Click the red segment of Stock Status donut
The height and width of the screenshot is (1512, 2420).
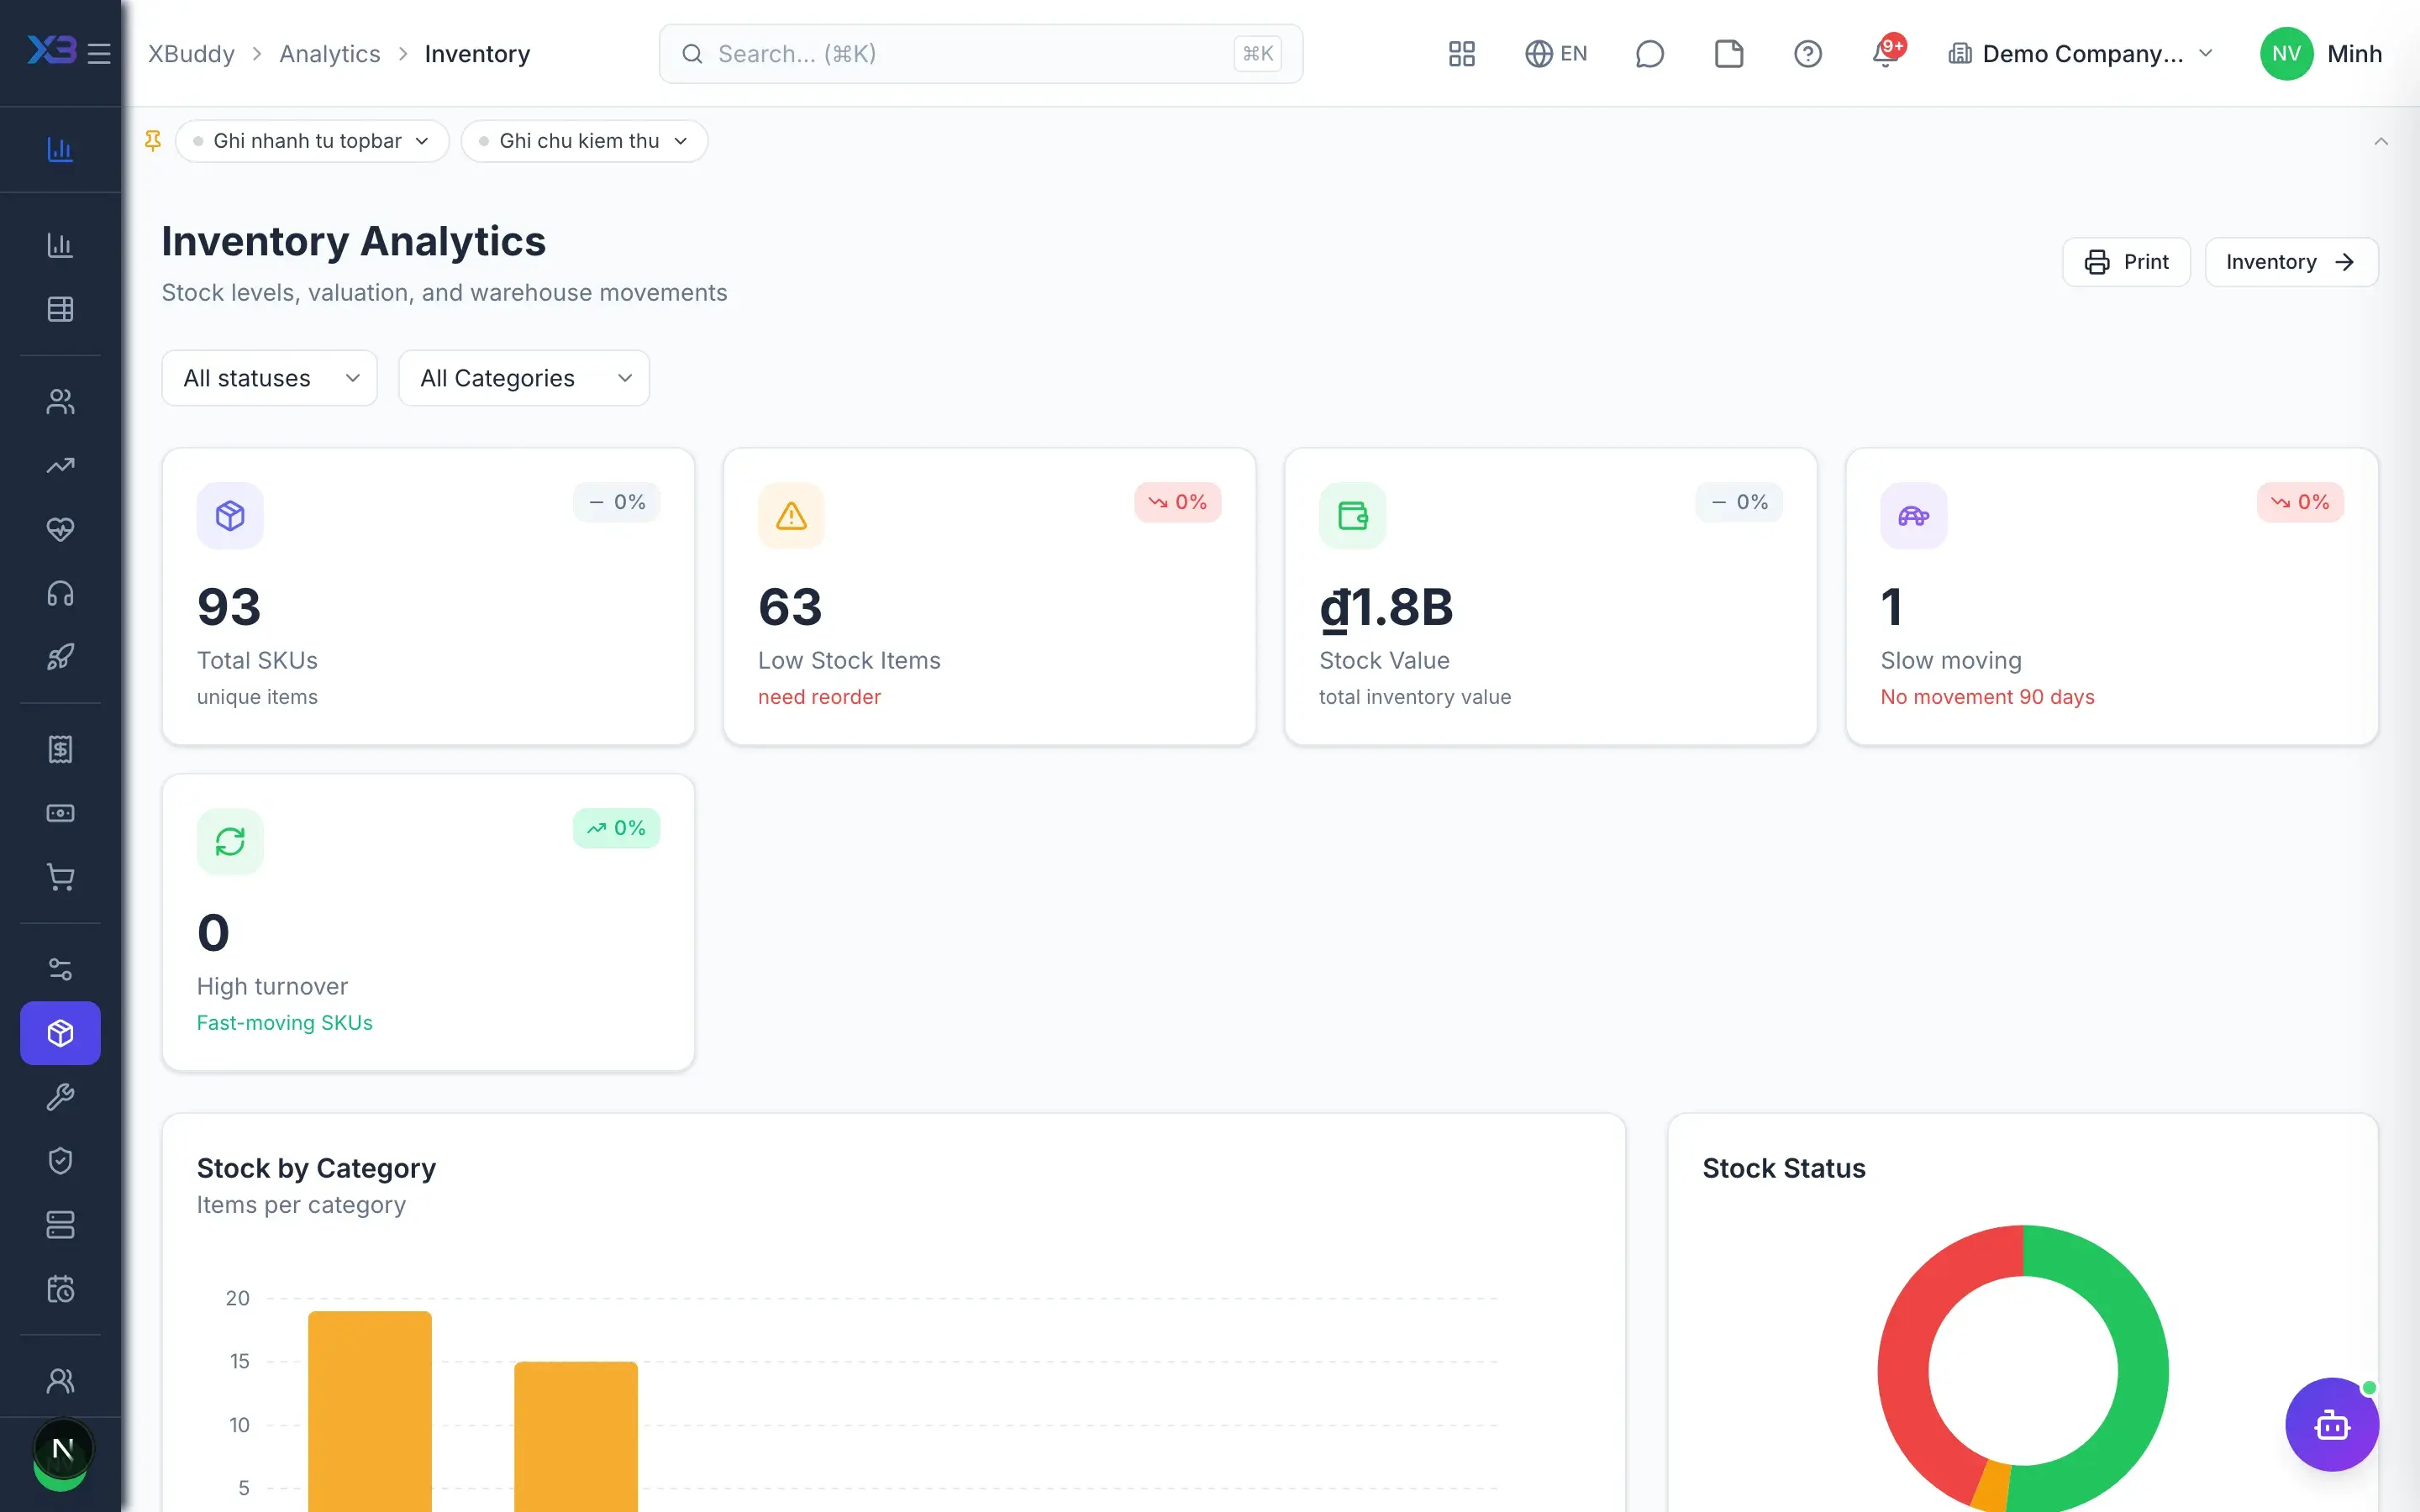(x=1905, y=1360)
